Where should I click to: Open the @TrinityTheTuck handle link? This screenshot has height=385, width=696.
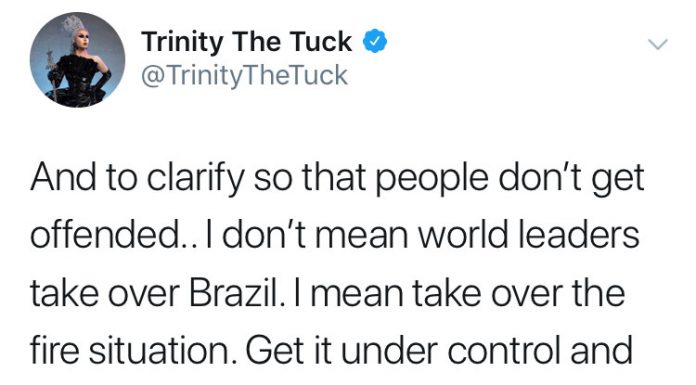click(244, 75)
